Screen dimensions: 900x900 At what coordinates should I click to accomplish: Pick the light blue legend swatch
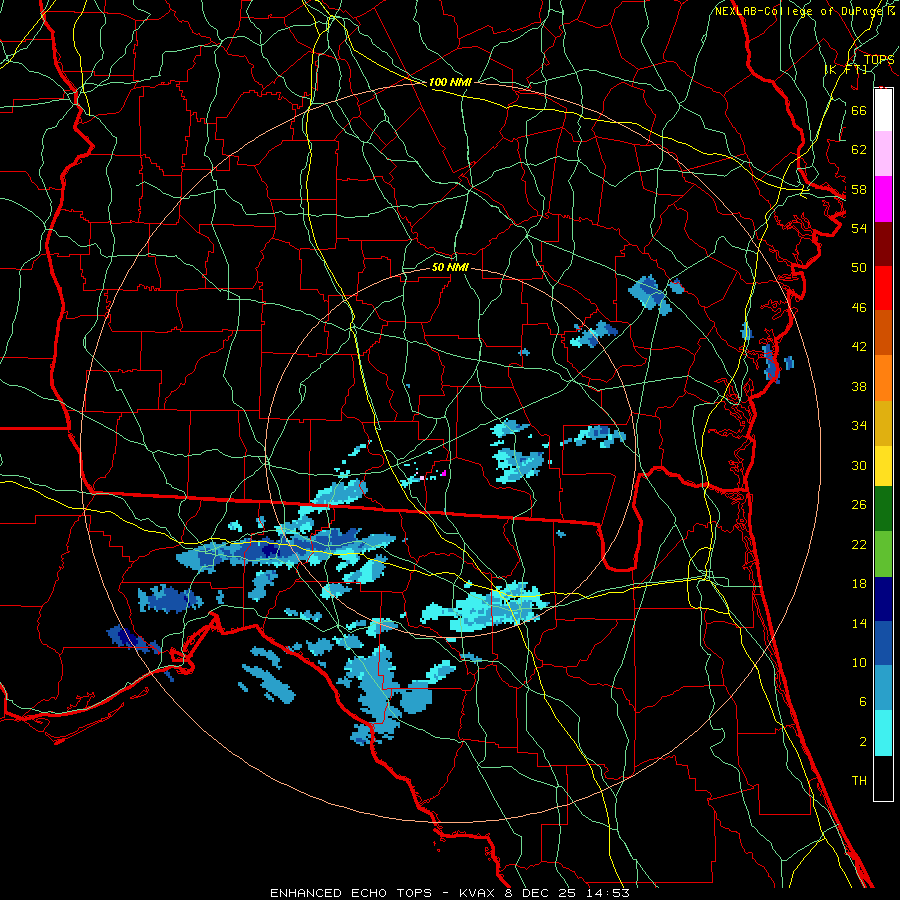click(x=883, y=688)
